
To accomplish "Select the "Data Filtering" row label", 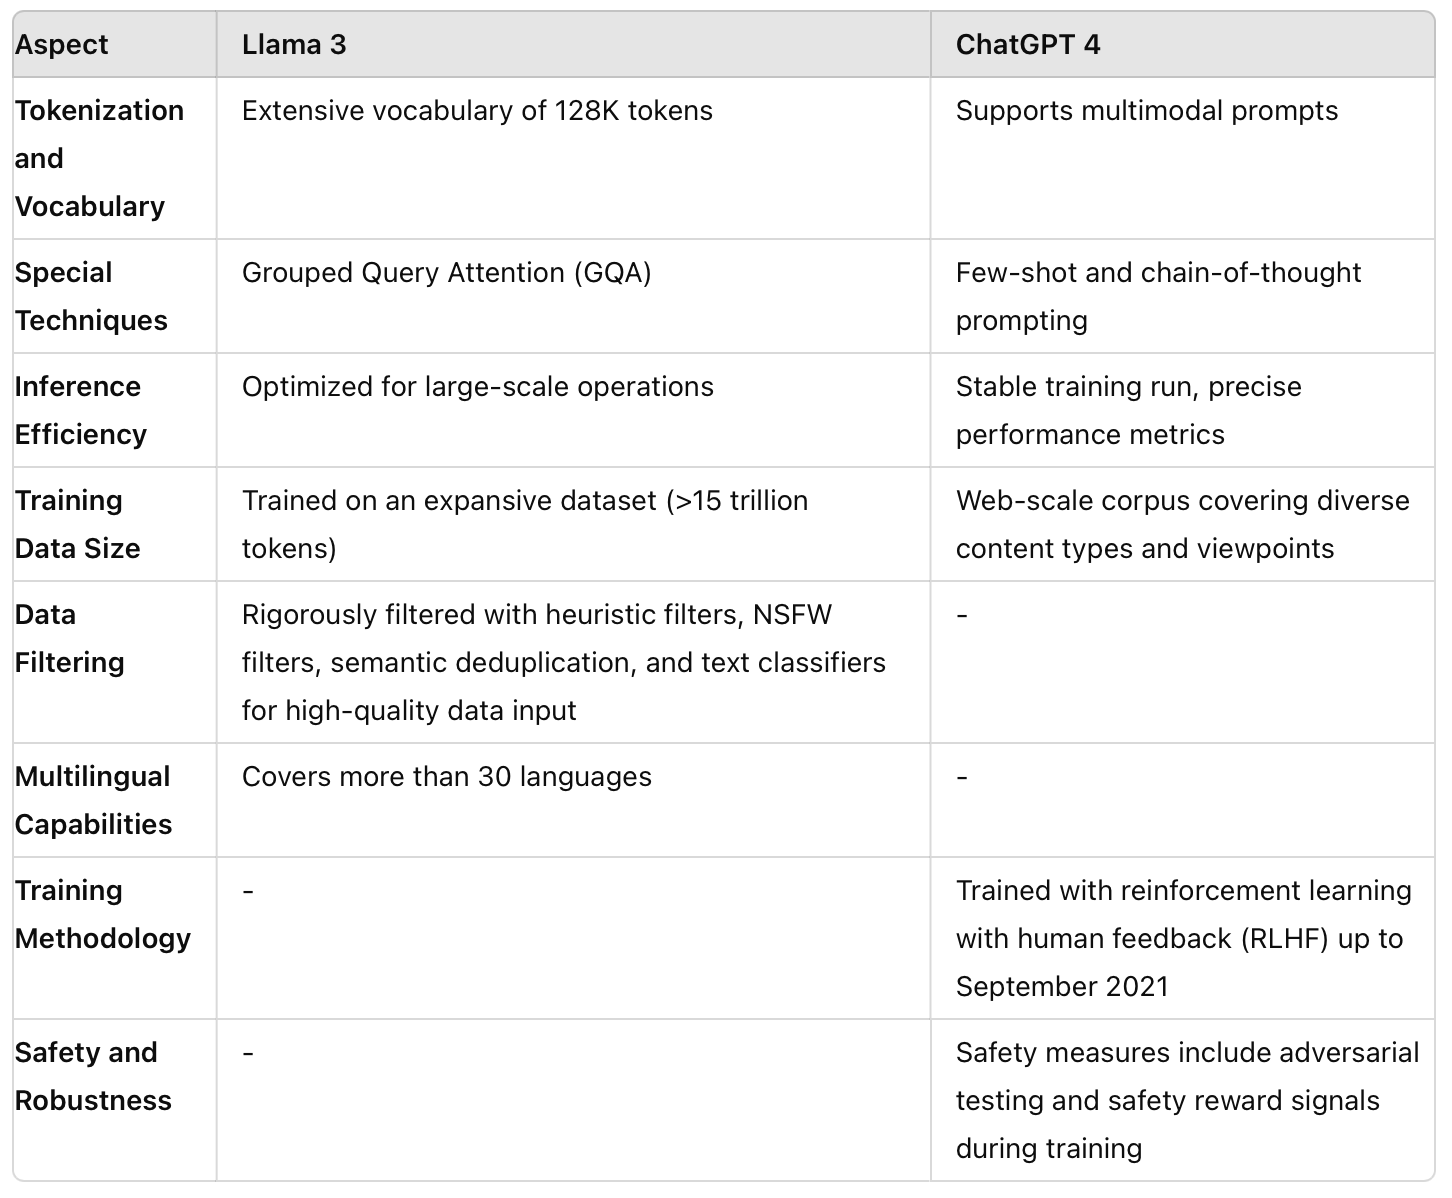I will [x=69, y=638].
